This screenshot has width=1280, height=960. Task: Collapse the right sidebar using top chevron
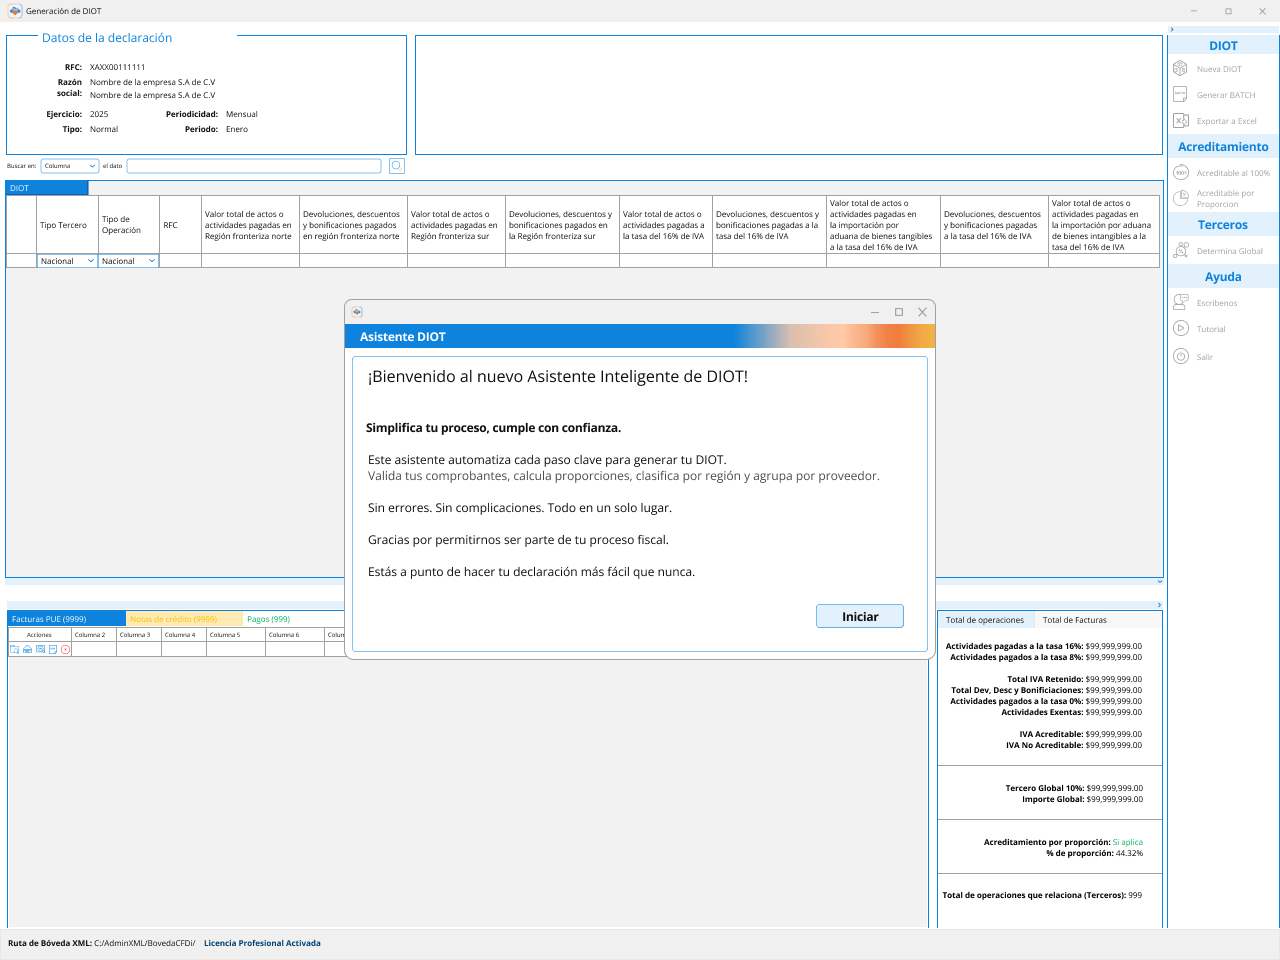tap(1172, 30)
